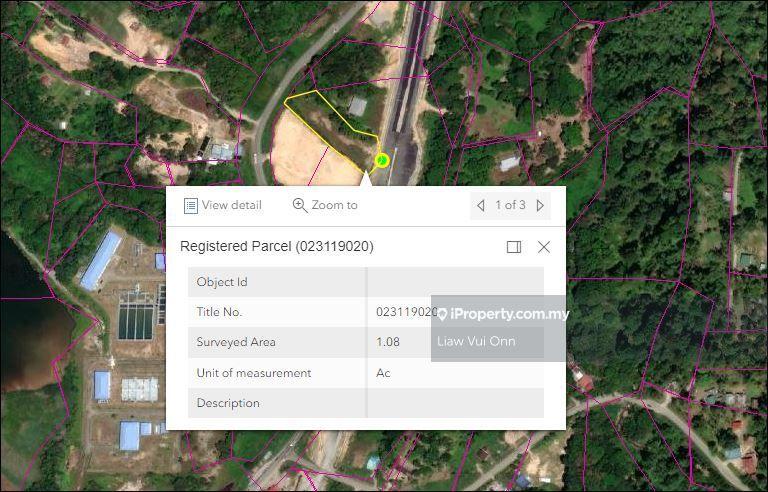Click the long blue-roofed building on map
The width and height of the screenshot is (768, 492).
point(101,260)
